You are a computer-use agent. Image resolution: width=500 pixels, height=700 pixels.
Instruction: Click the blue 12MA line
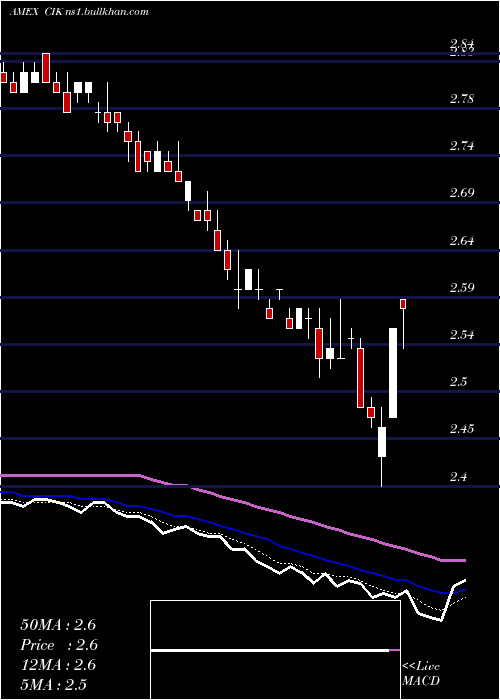268,542
